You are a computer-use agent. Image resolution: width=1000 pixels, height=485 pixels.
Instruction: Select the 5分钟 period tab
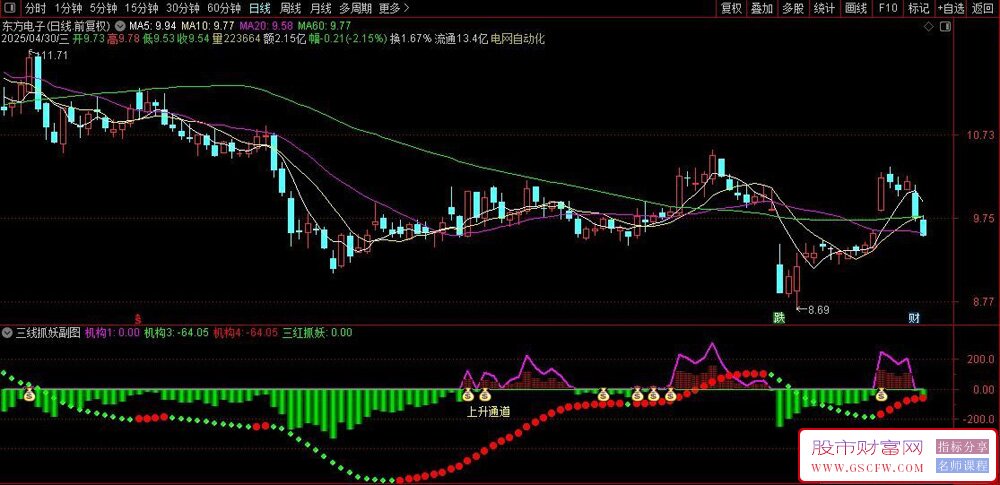click(103, 8)
